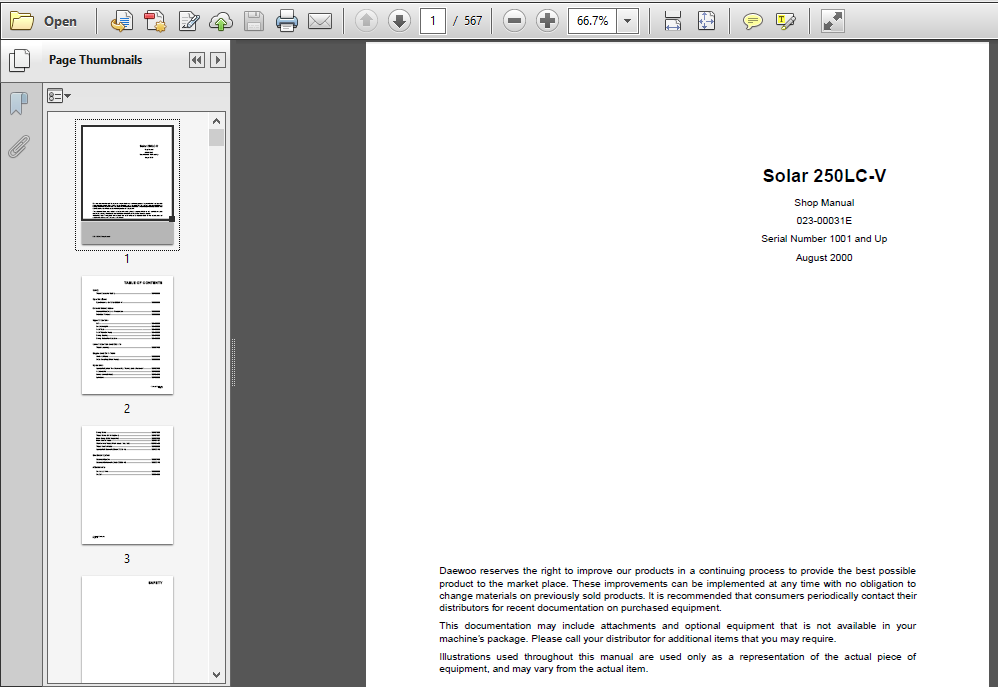998x687 pixels.
Task: Click the Create PDF from web page icon
Action: coord(121,21)
